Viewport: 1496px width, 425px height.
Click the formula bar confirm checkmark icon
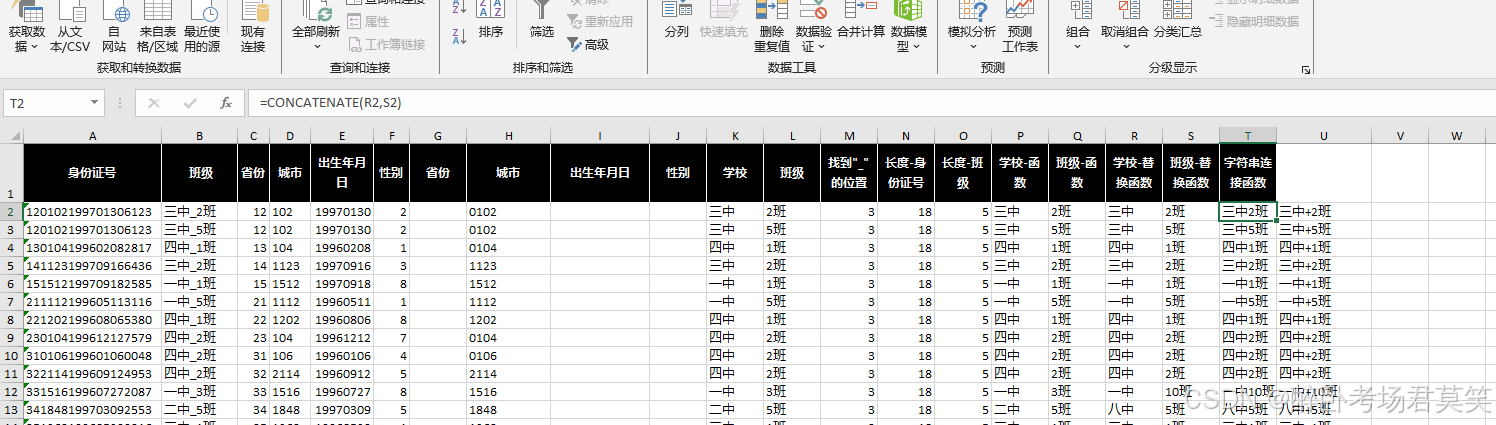click(190, 103)
